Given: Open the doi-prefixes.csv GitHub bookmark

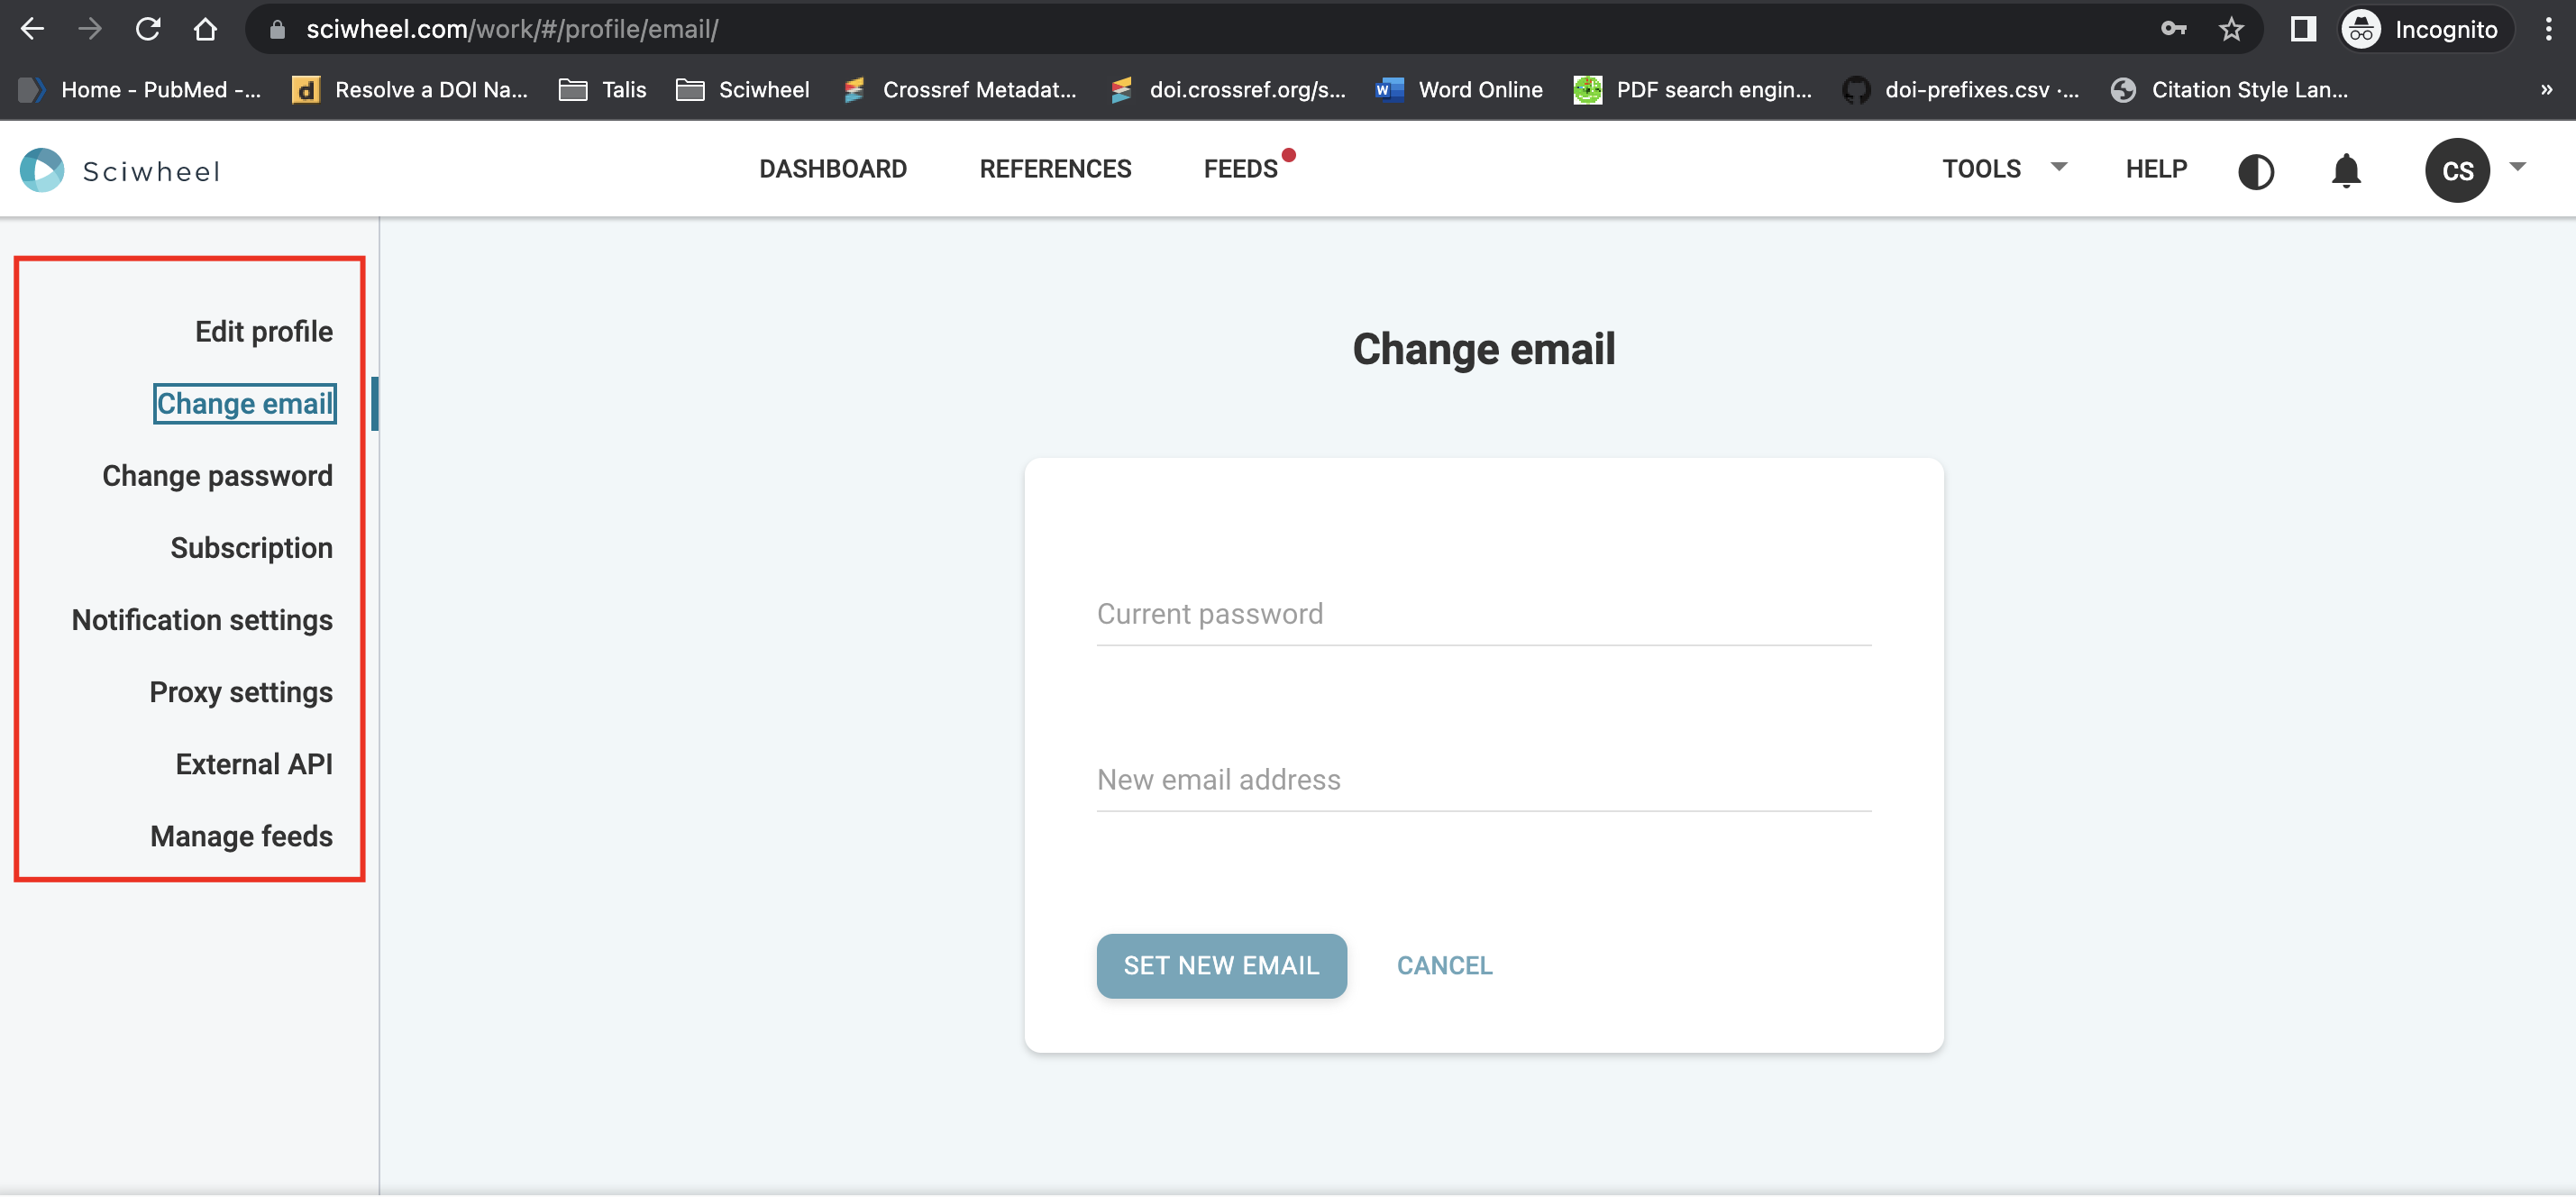Looking at the screenshot, I should pos(1961,90).
